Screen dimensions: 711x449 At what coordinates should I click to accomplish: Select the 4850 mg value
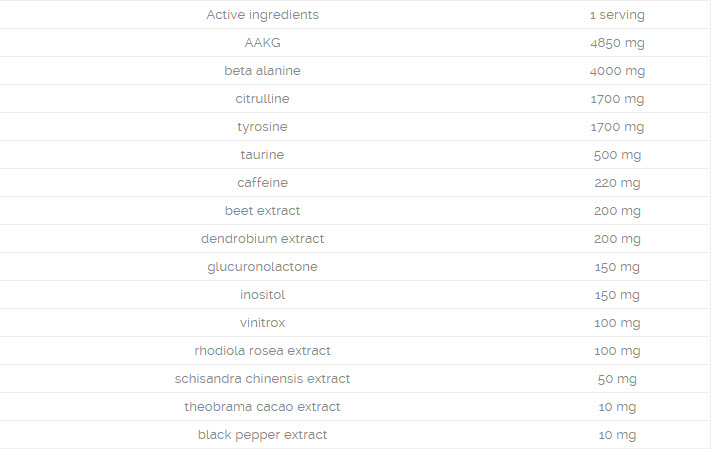click(x=617, y=43)
